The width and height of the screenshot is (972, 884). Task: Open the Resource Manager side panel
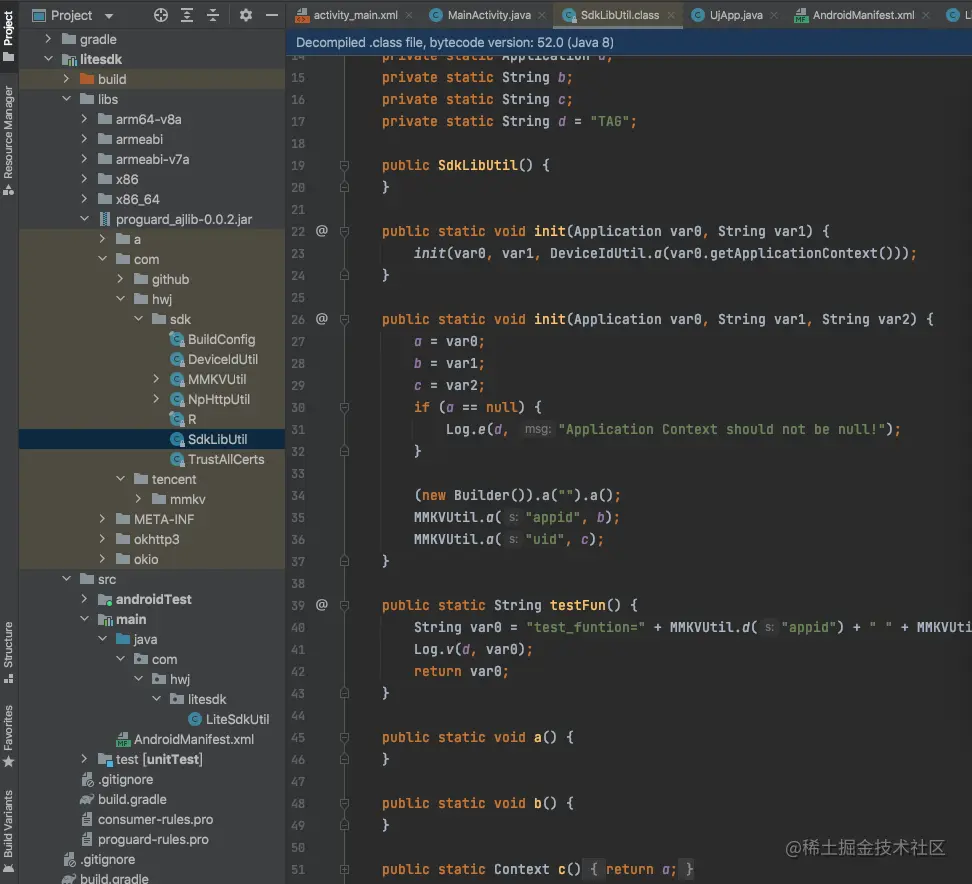9,140
